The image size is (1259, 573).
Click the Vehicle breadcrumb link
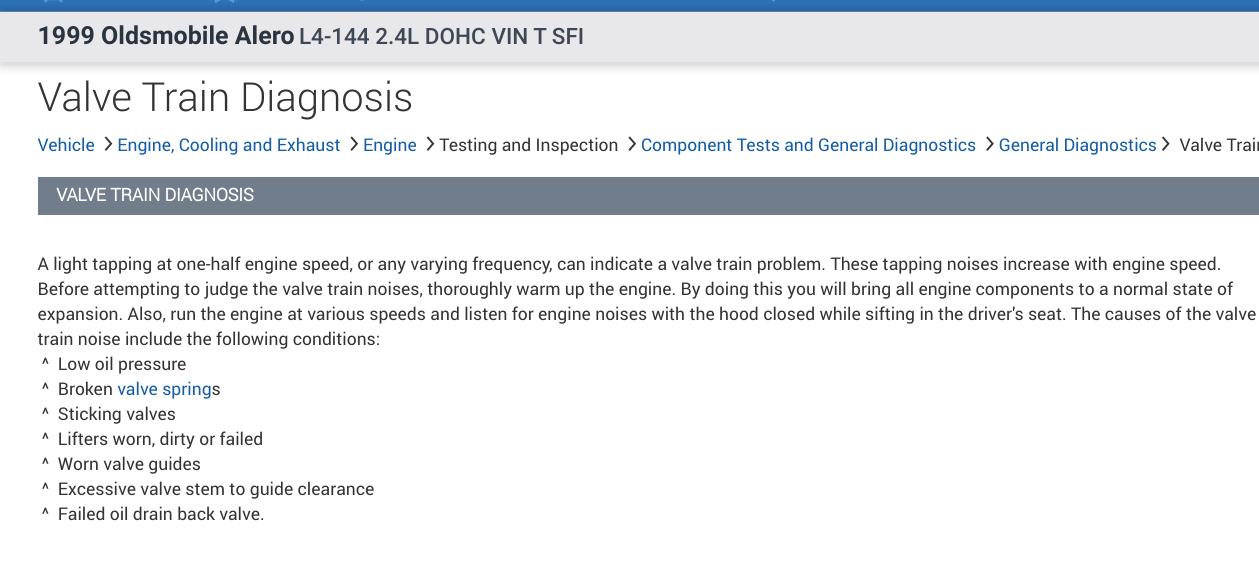point(66,145)
